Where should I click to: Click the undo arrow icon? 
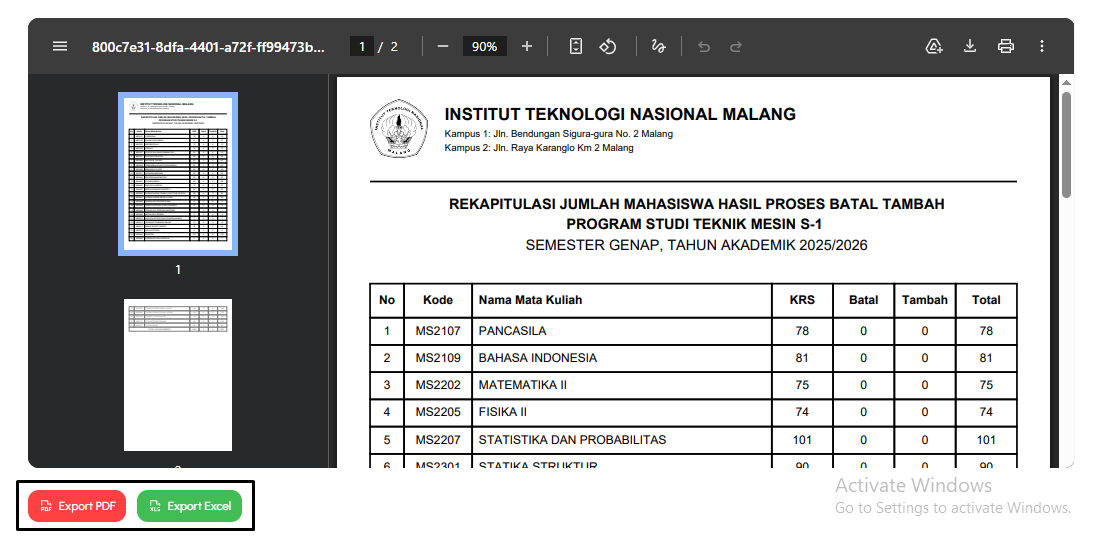coord(704,47)
